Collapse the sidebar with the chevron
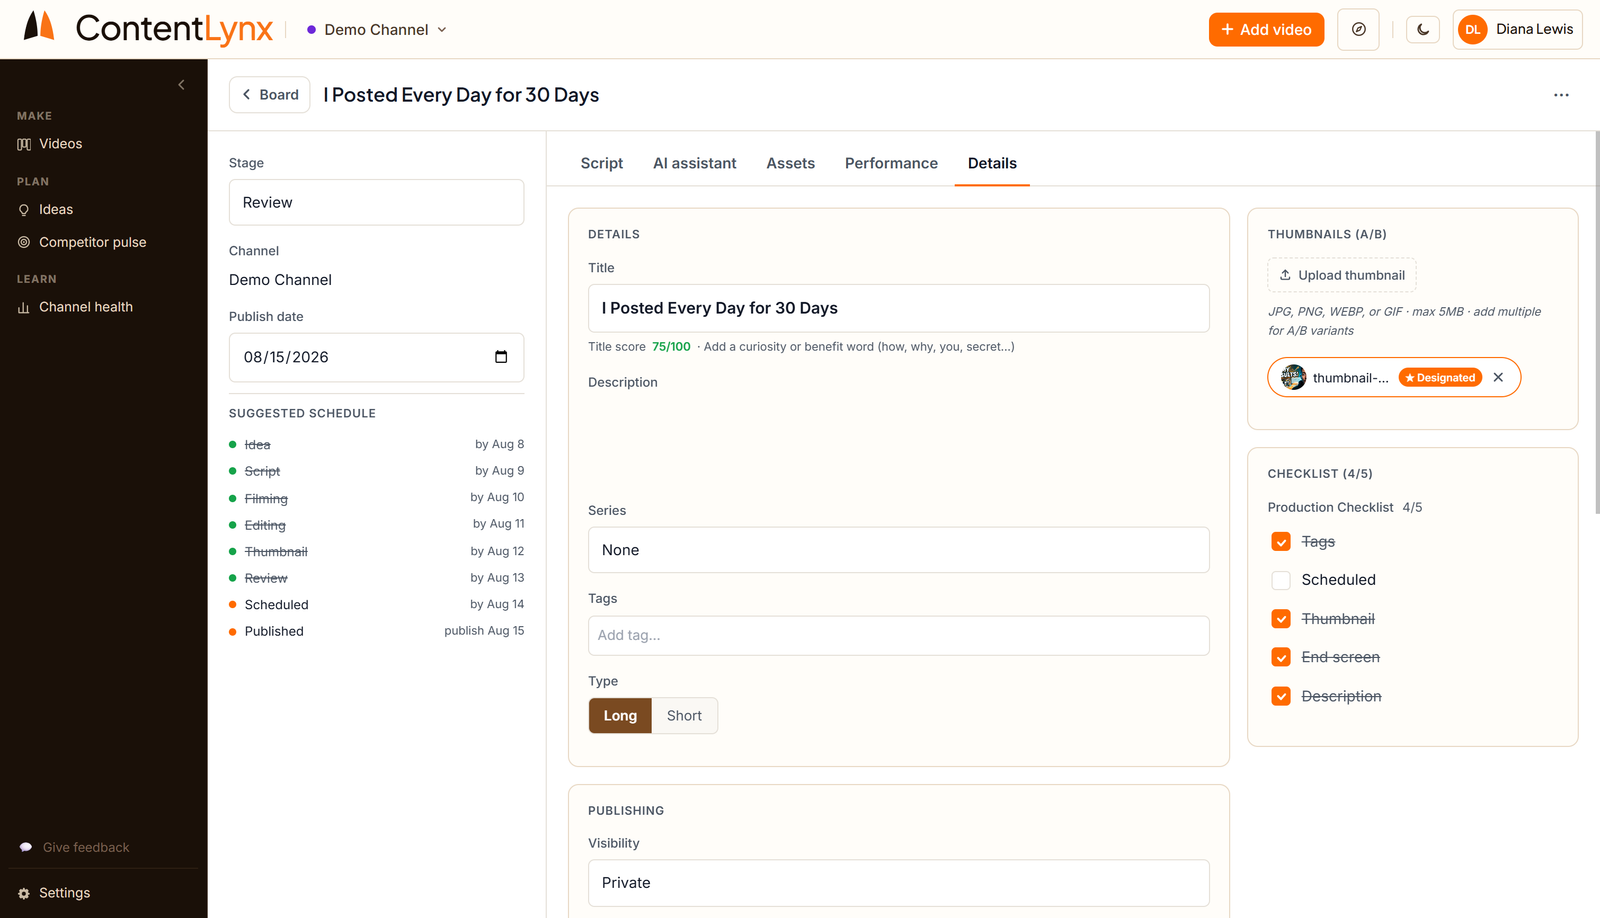The width and height of the screenshot is (1600, 918). pos(181,85)
